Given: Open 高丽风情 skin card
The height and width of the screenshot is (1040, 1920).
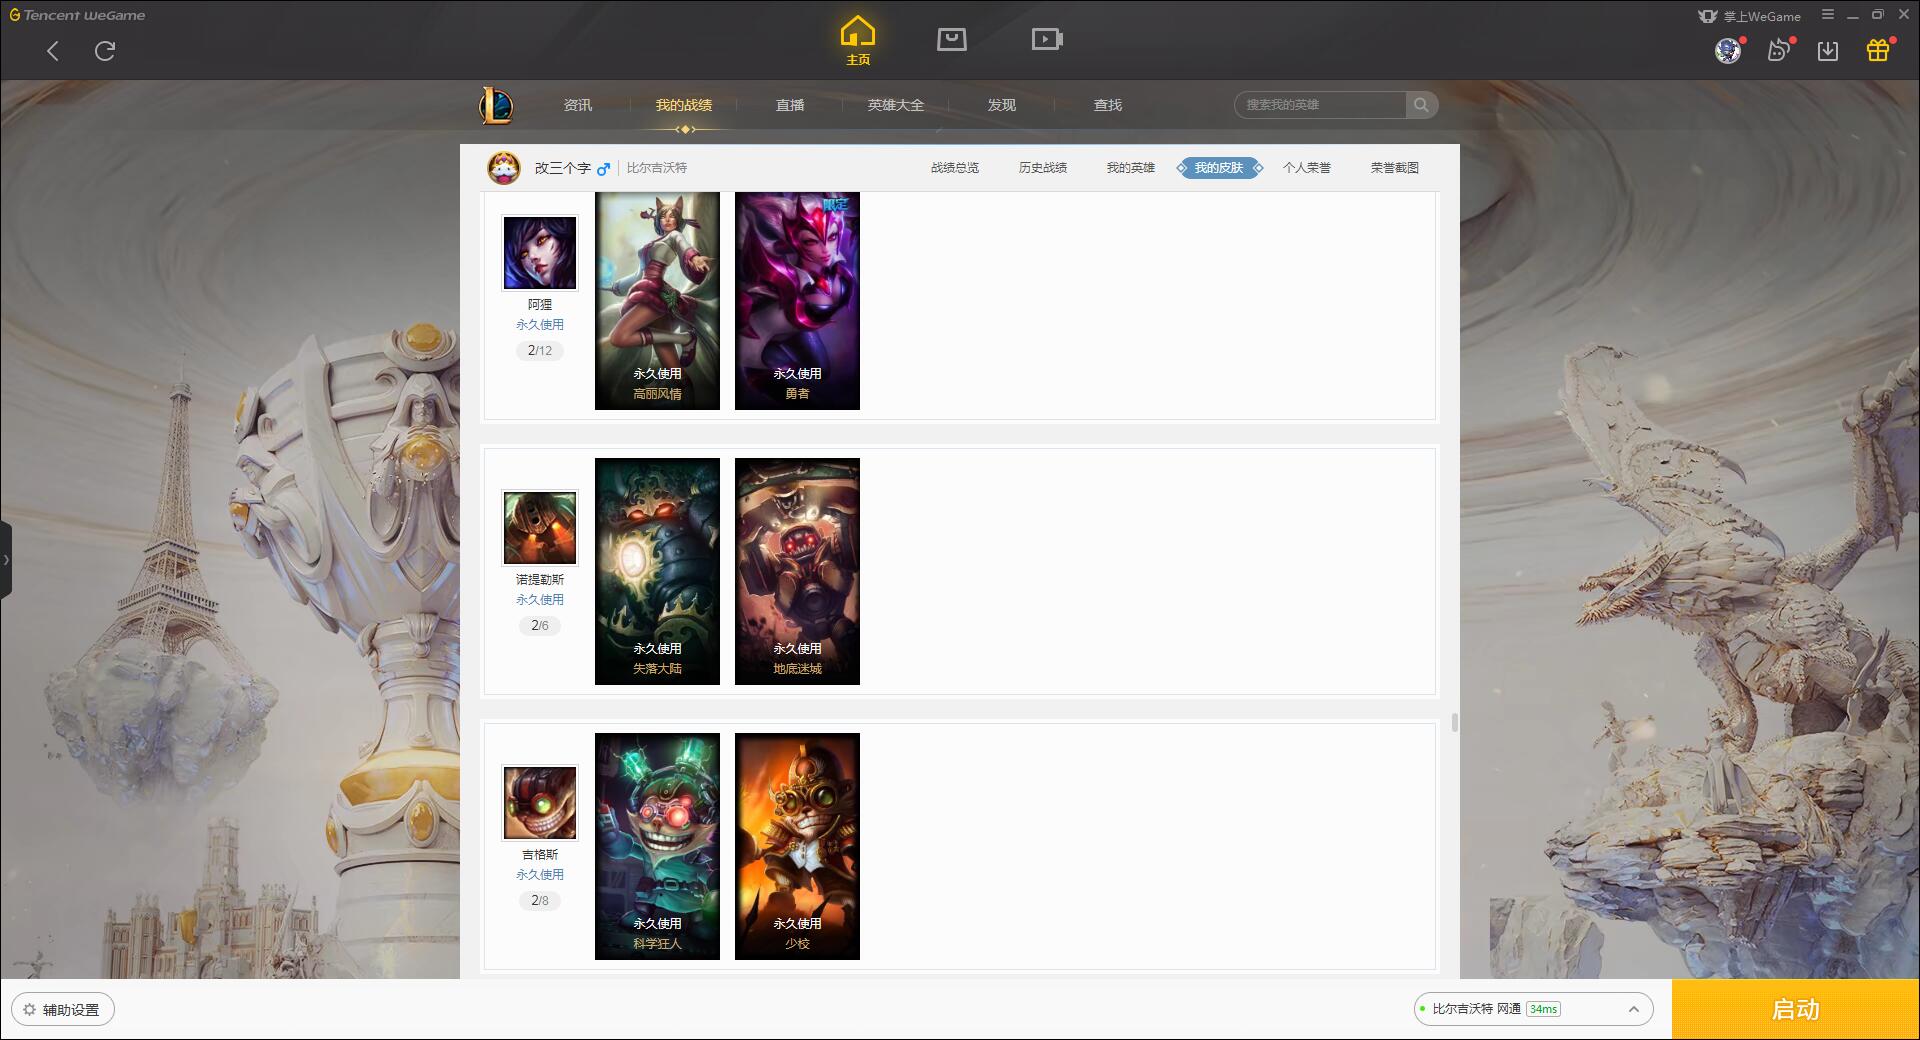Looking at the screenshot, I should [657, 301].
